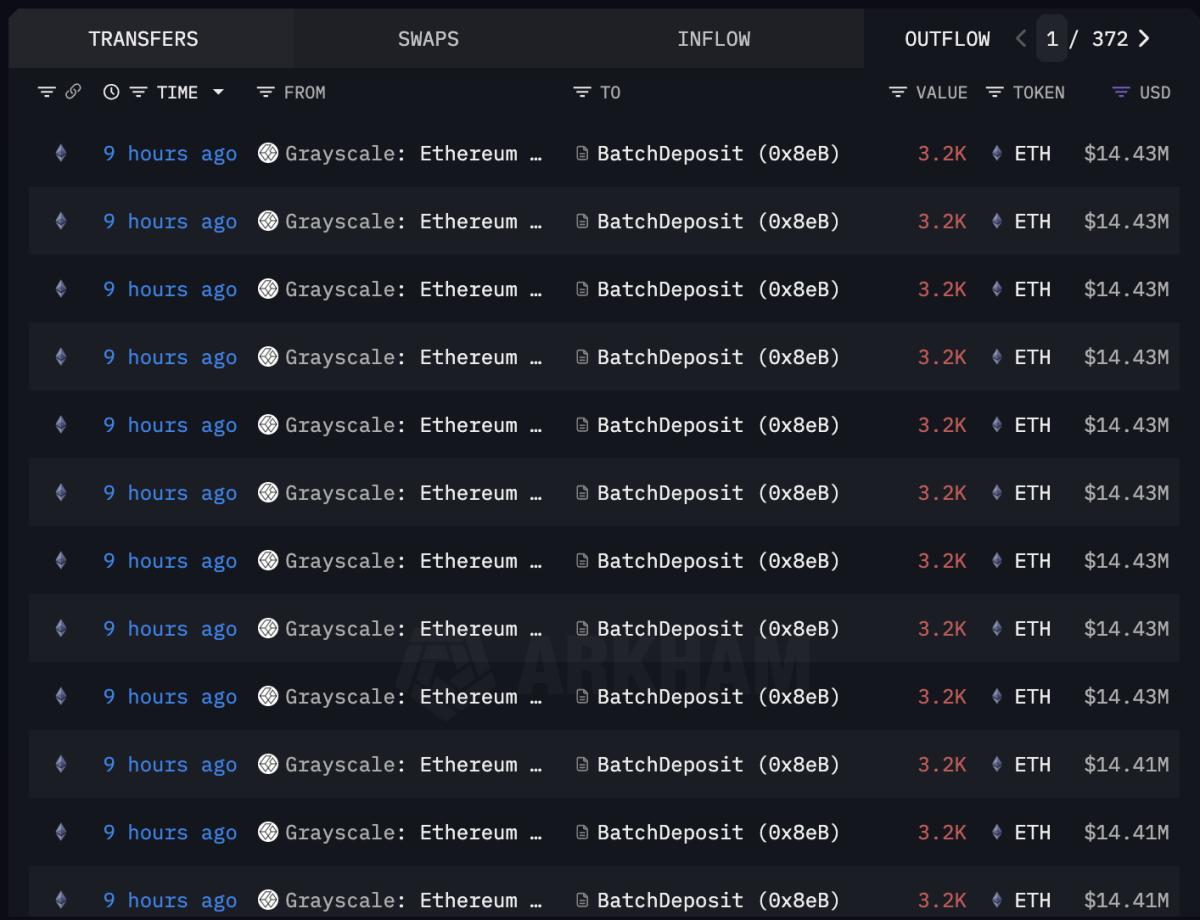This screenshot has width=1200, height=920.
Task: Click the Grayscale logo in the first row
Action: [x=268, y=153]
